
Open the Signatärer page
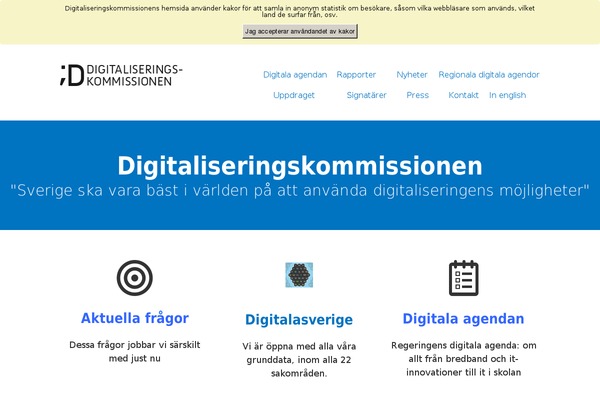pyautogui.click(x=367, y=95)
